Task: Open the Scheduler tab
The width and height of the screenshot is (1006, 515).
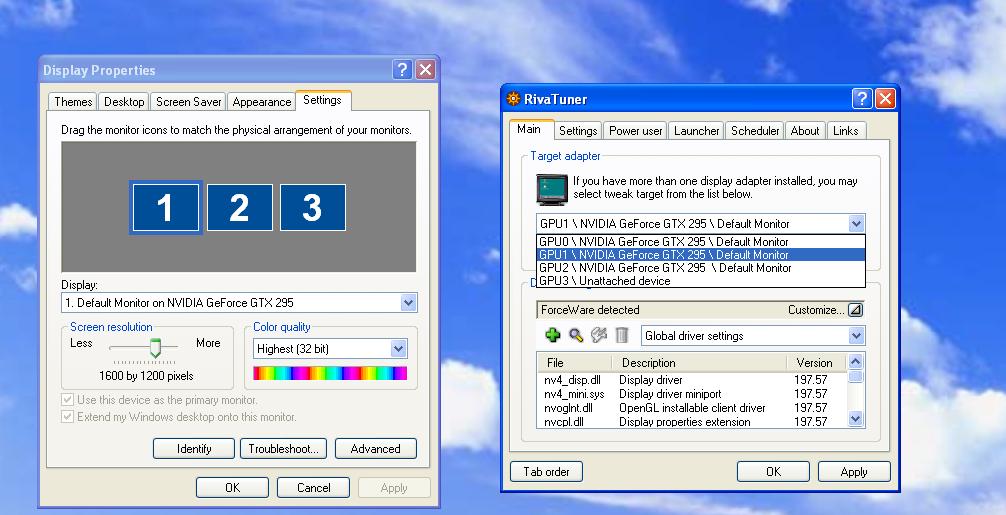Action: [x=754, y=131]
